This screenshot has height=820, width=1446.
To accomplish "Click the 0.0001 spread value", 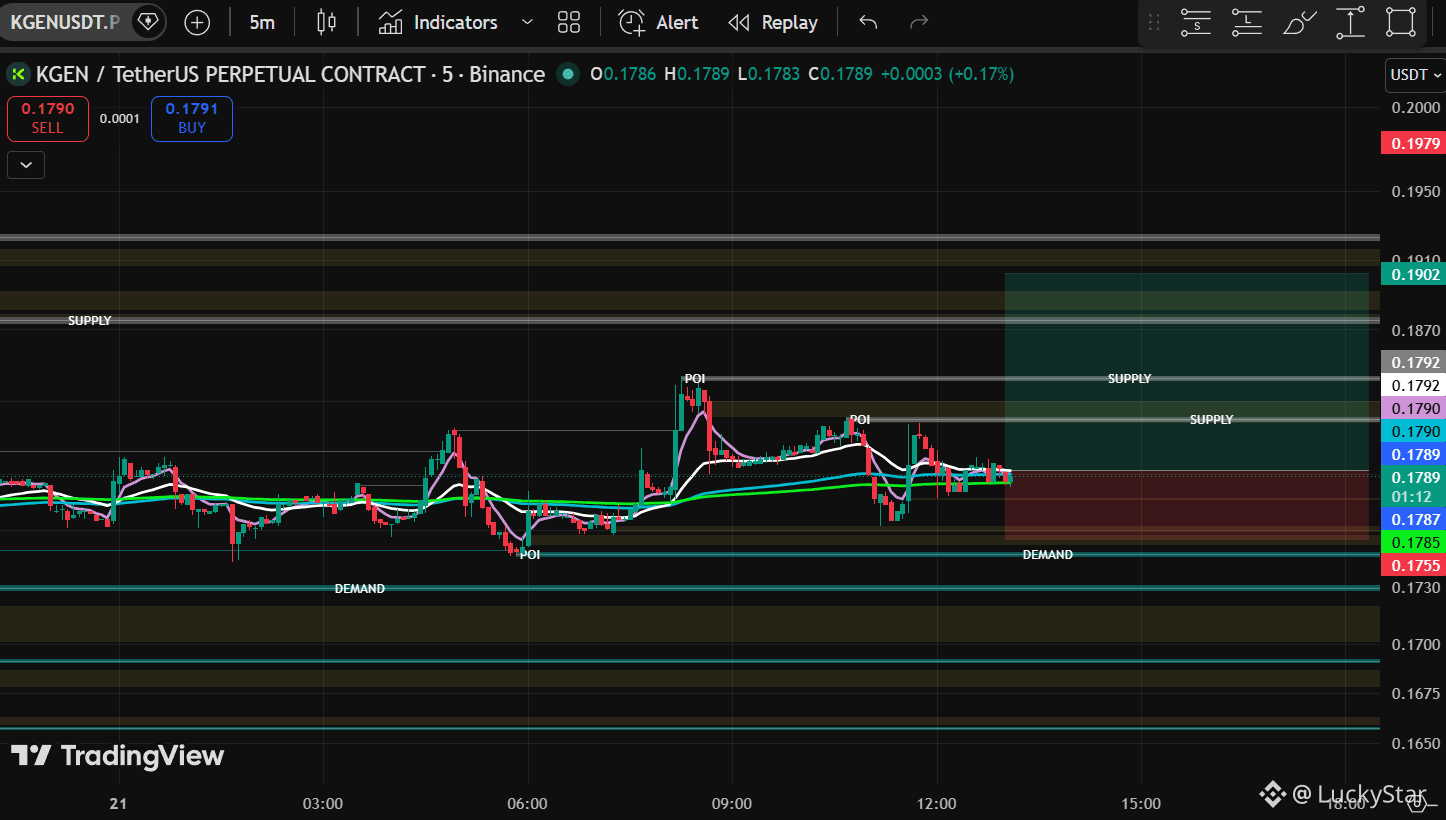I will click(120, 118).
